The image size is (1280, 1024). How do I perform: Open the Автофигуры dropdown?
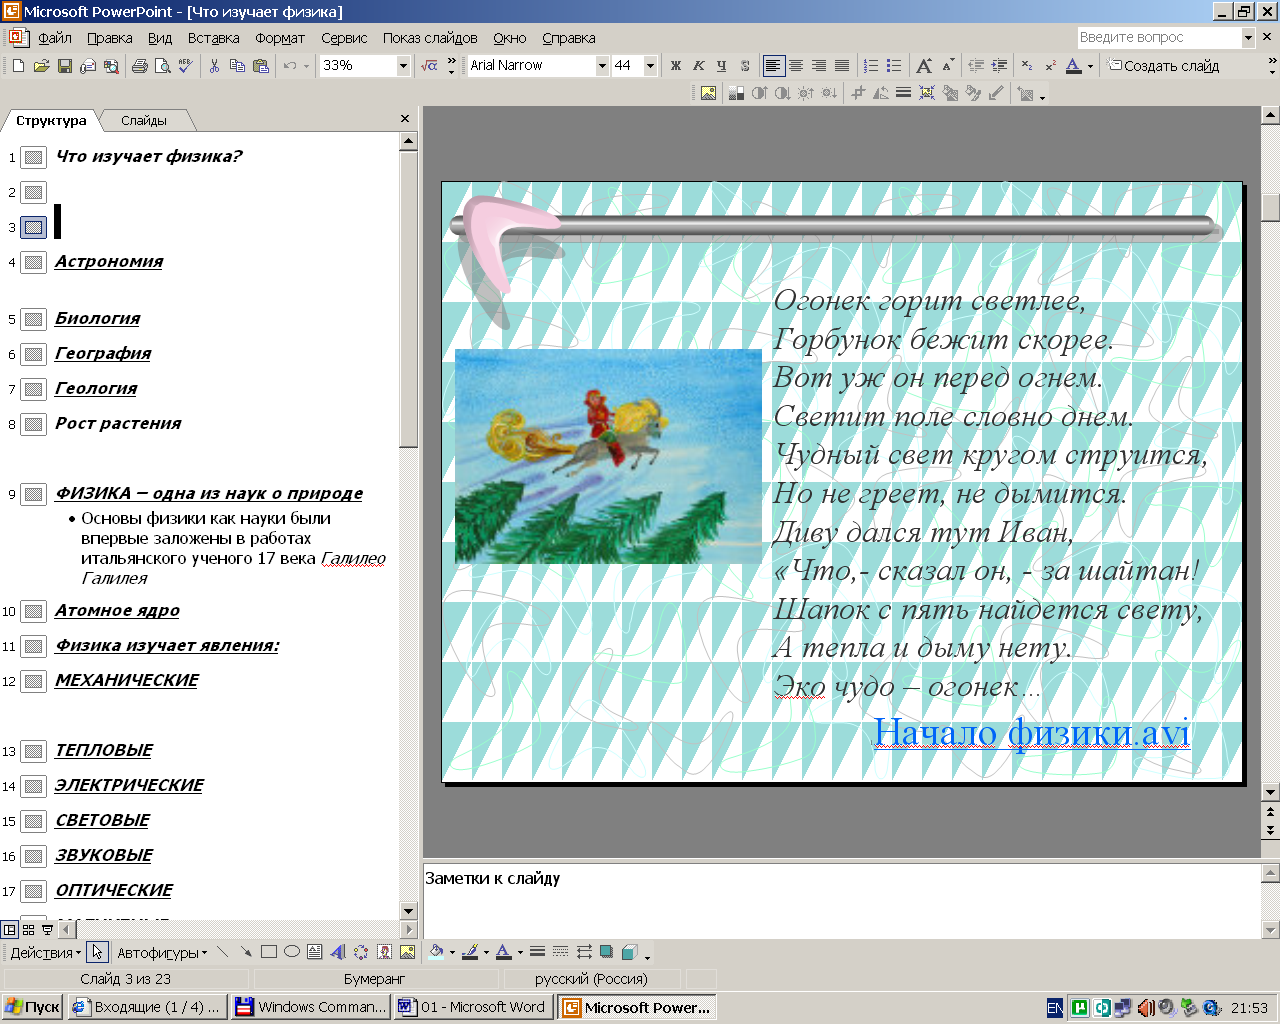tap(162, 952)
